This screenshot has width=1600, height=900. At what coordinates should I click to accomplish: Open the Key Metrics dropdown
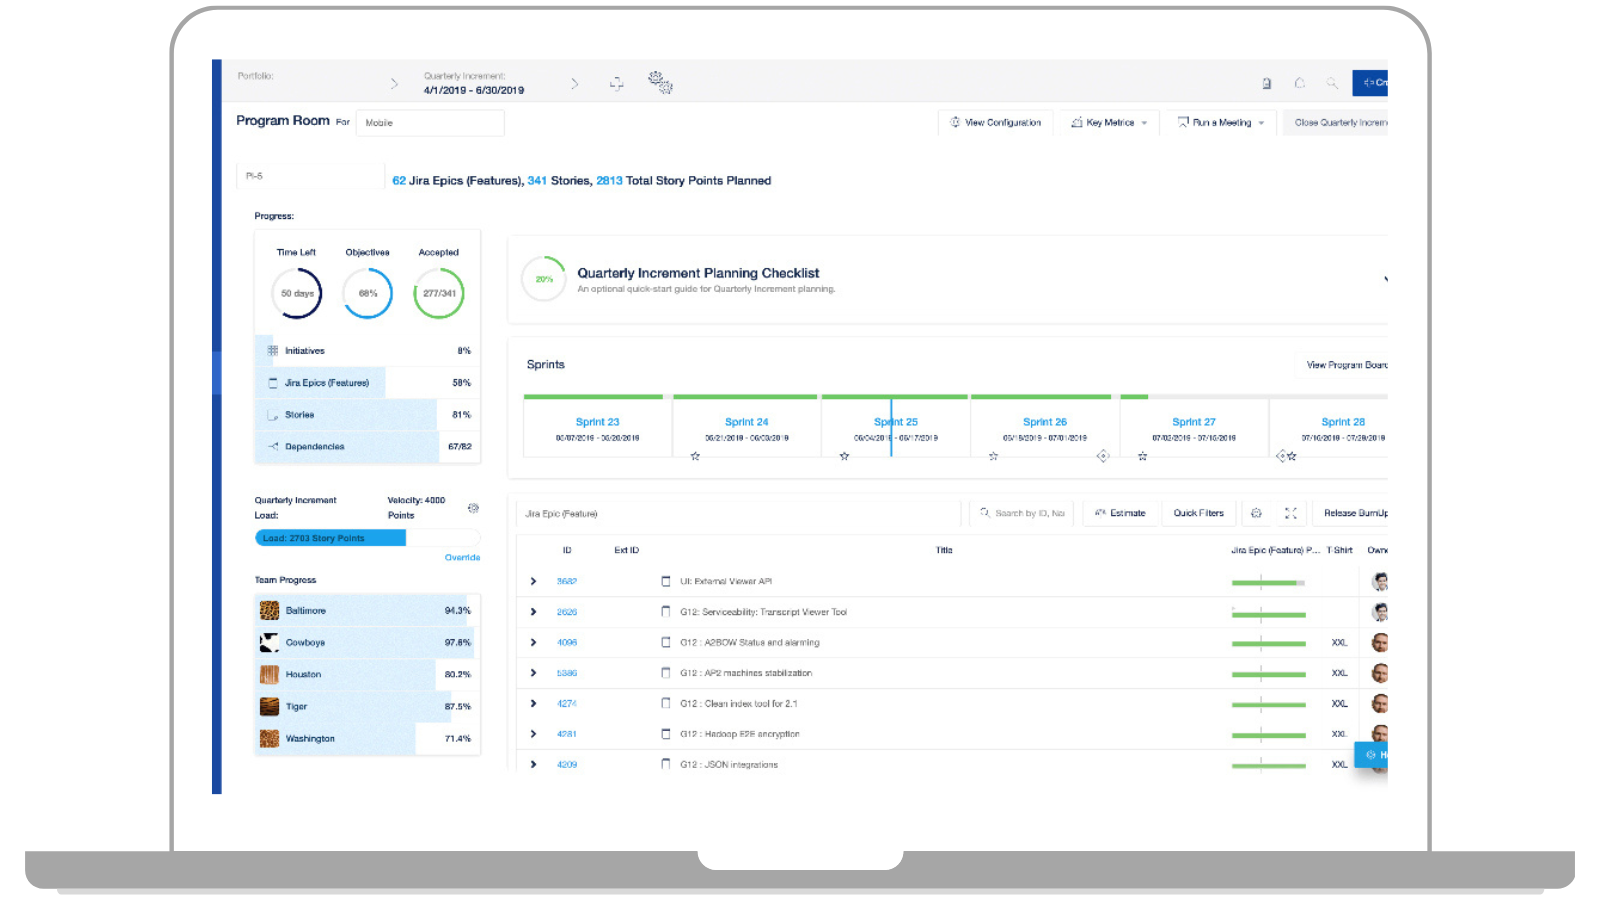point(1109,123)
